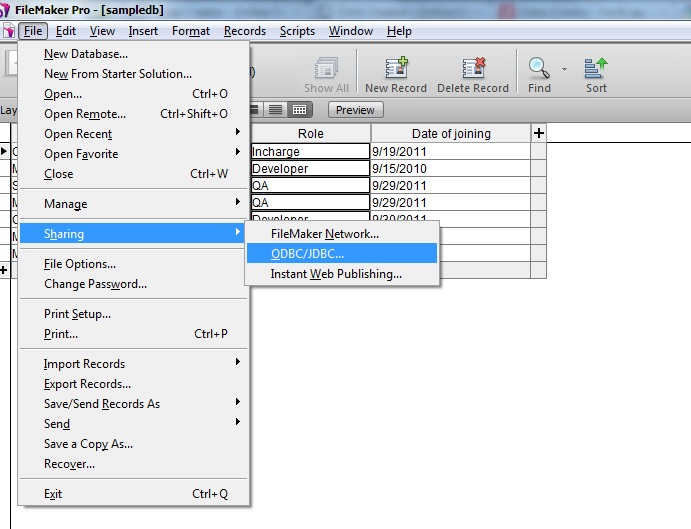Click the 9/19/2011 date cell
The width and height of the screenshot is (691, 529).
[450, 151]
